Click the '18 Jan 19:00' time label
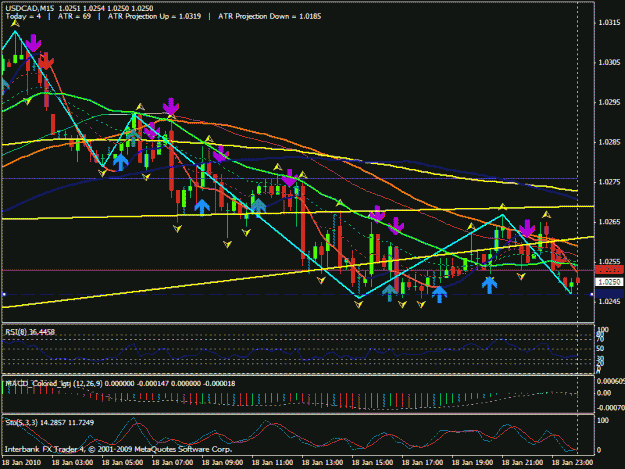625x469 pixels. coord(472,462)
